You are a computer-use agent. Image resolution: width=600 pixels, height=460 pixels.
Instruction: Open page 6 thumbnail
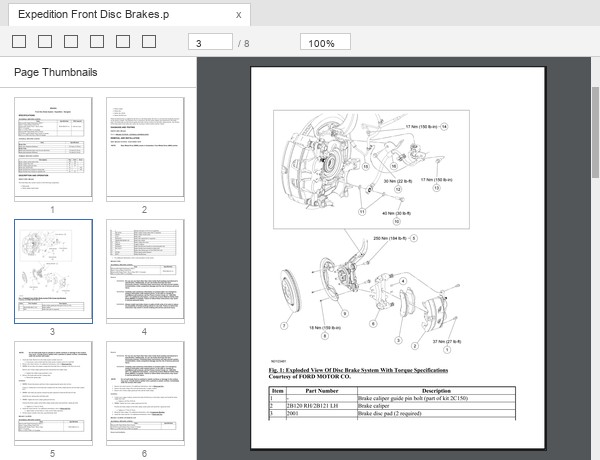[145, 393]
